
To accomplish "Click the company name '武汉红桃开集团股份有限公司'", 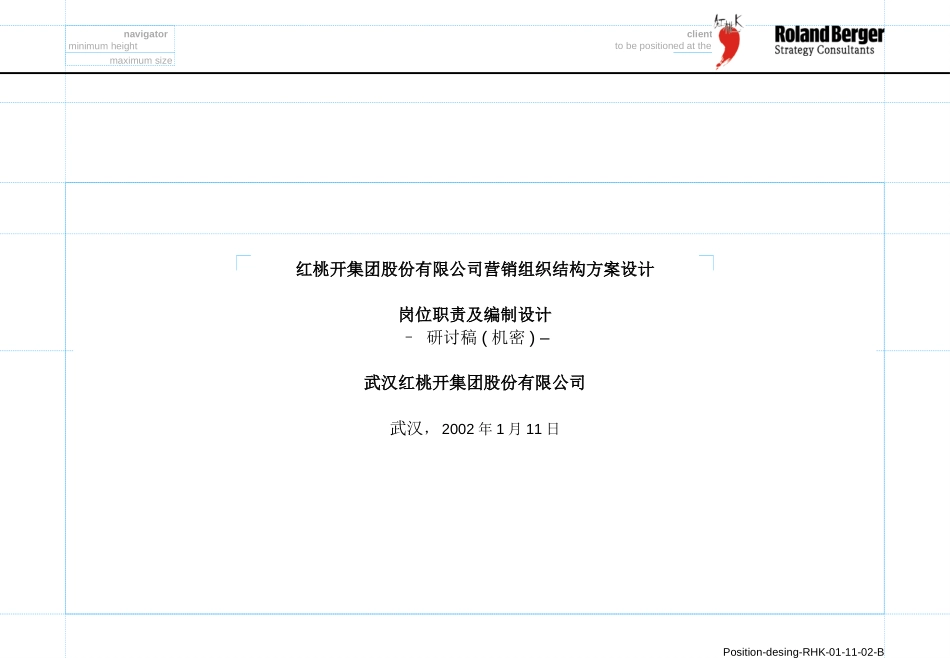I will [x=475, y=383].
